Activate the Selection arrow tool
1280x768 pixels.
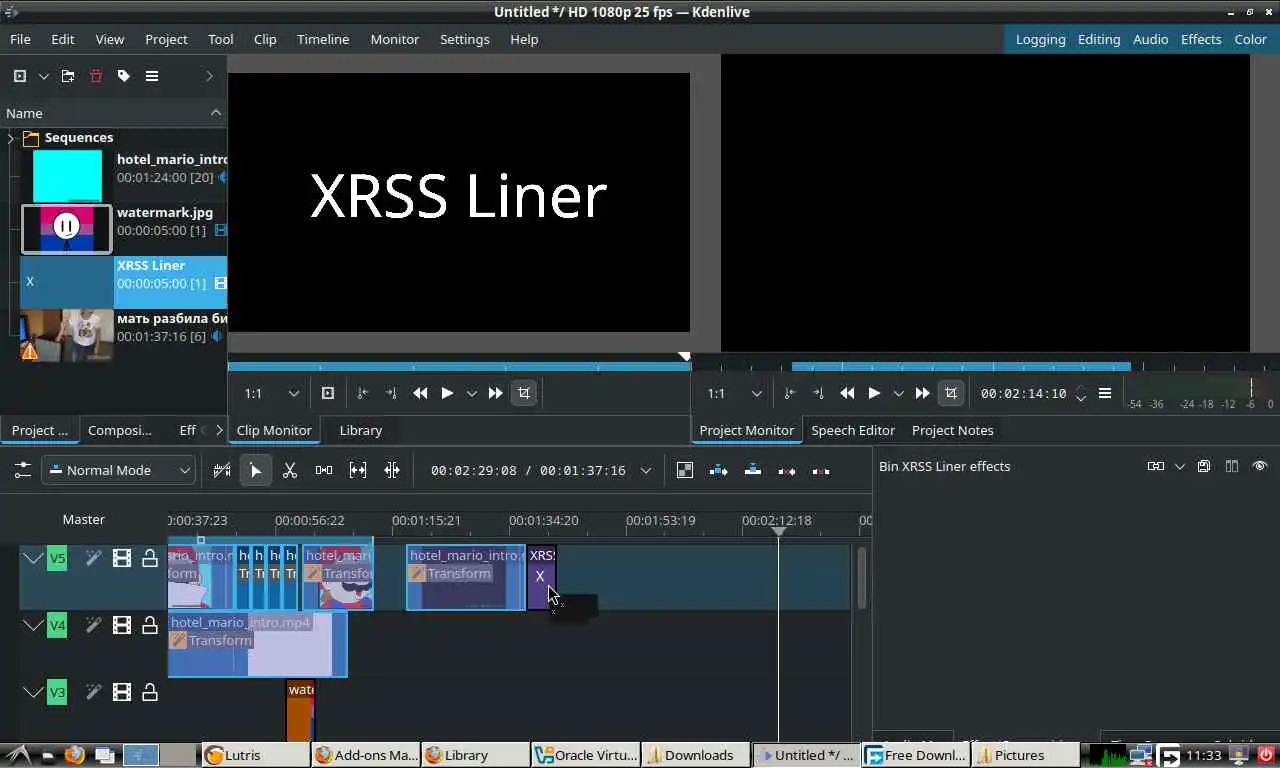(x=256, y=470)
